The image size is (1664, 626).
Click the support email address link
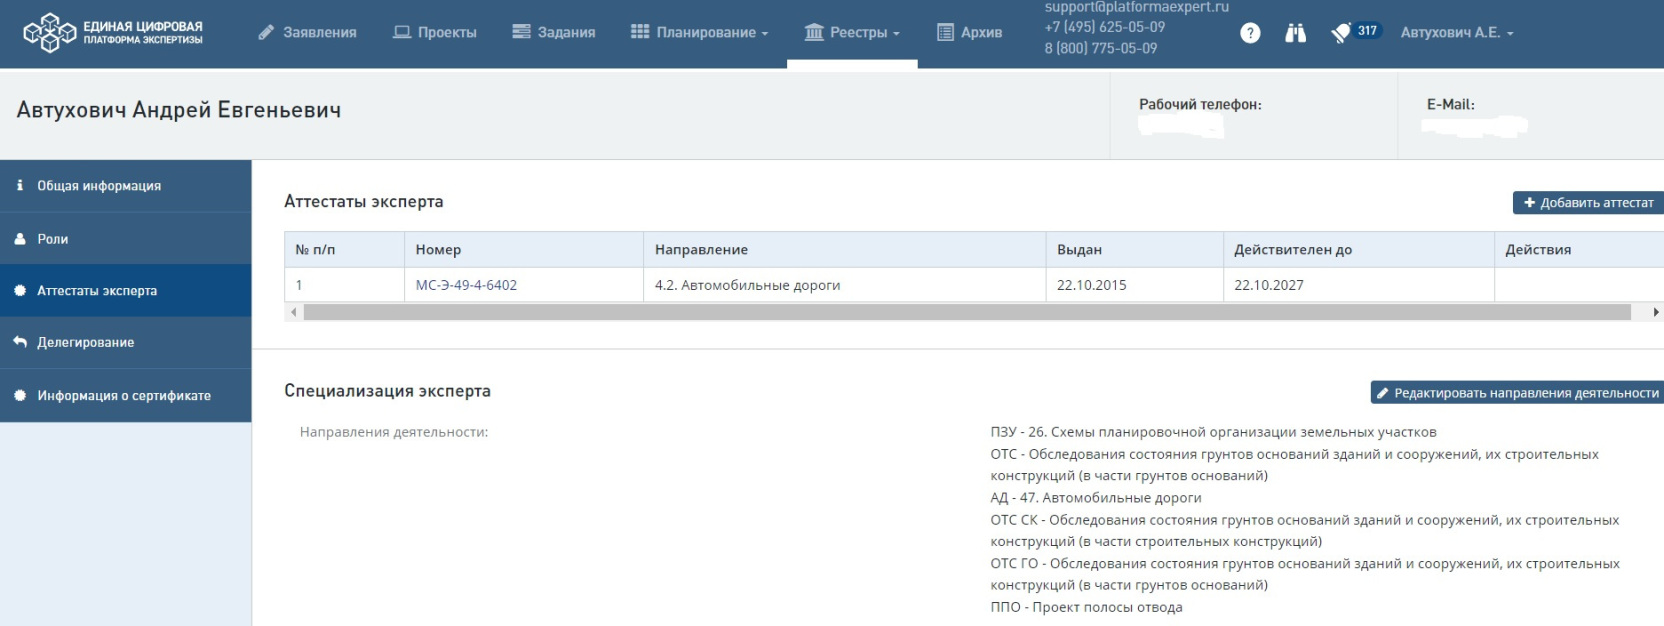[x=1136, y=7]
